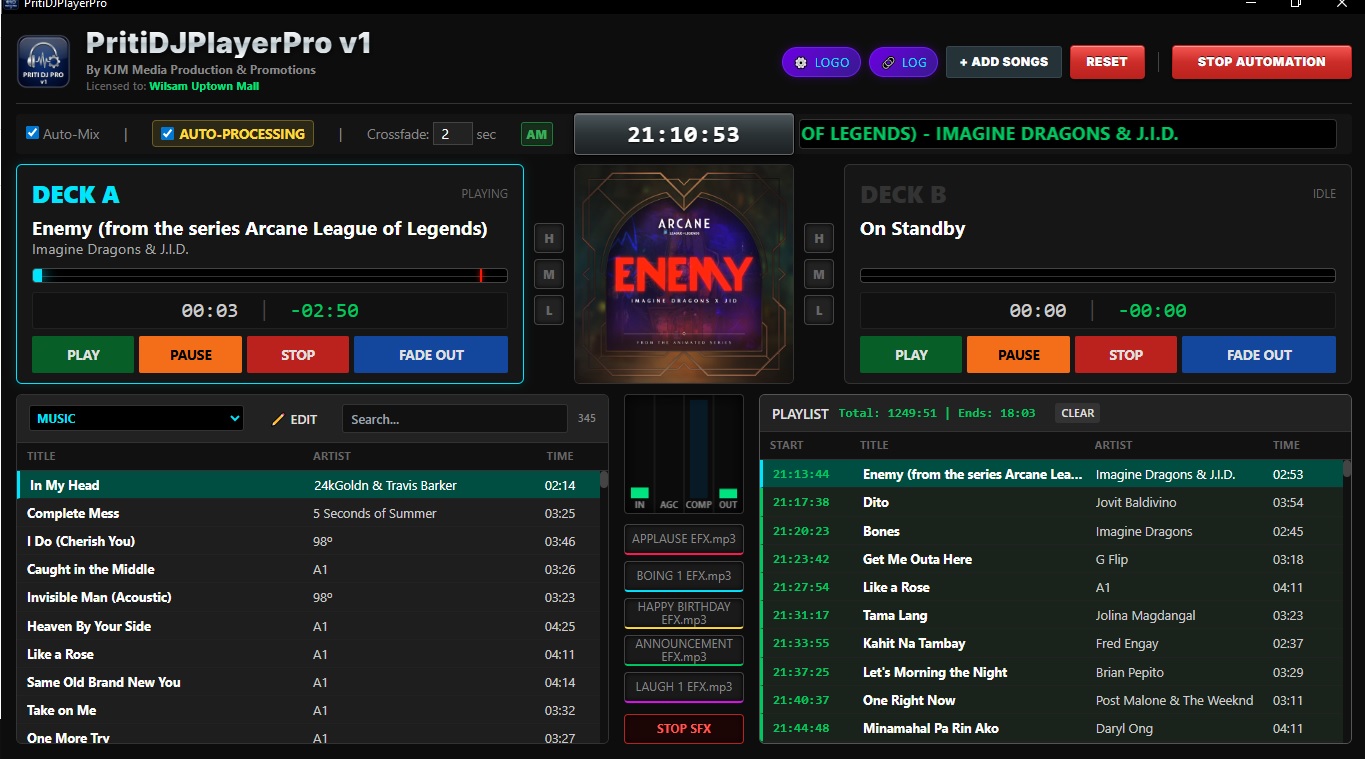Click the playlist CLEAR button

point(1078,413)
